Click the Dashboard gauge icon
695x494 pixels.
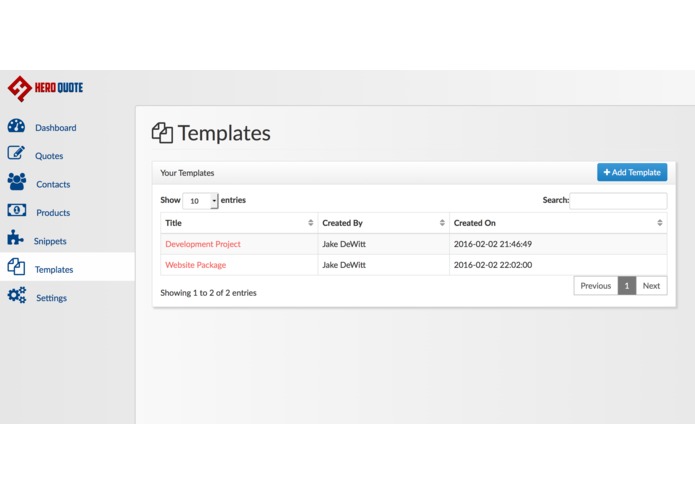(x=16, y=126)
